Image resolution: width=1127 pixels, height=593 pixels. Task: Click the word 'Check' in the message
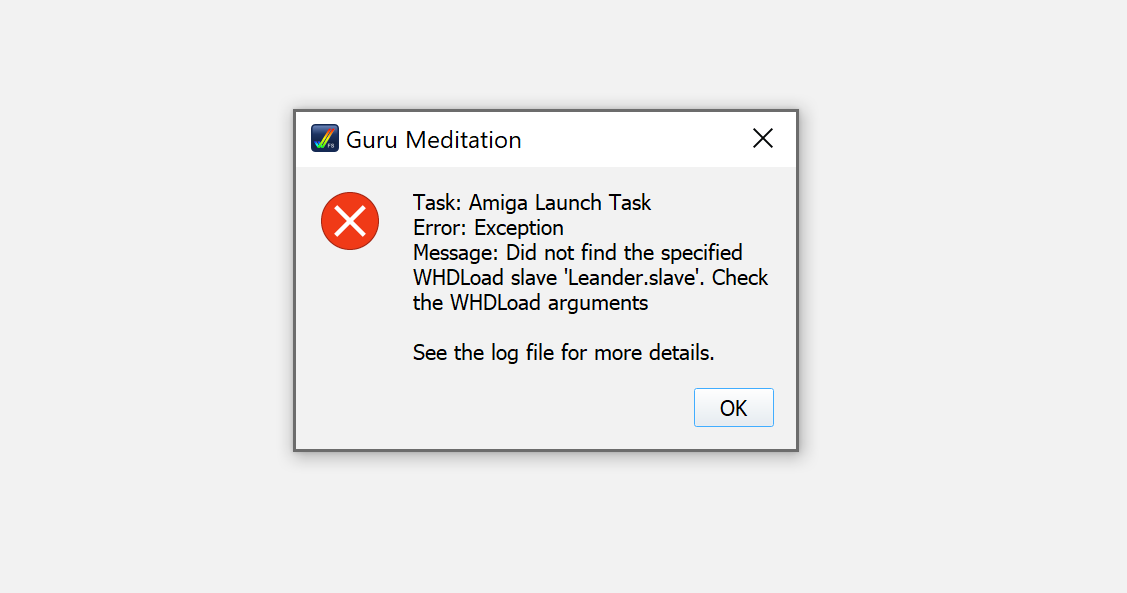pos(740,277)
